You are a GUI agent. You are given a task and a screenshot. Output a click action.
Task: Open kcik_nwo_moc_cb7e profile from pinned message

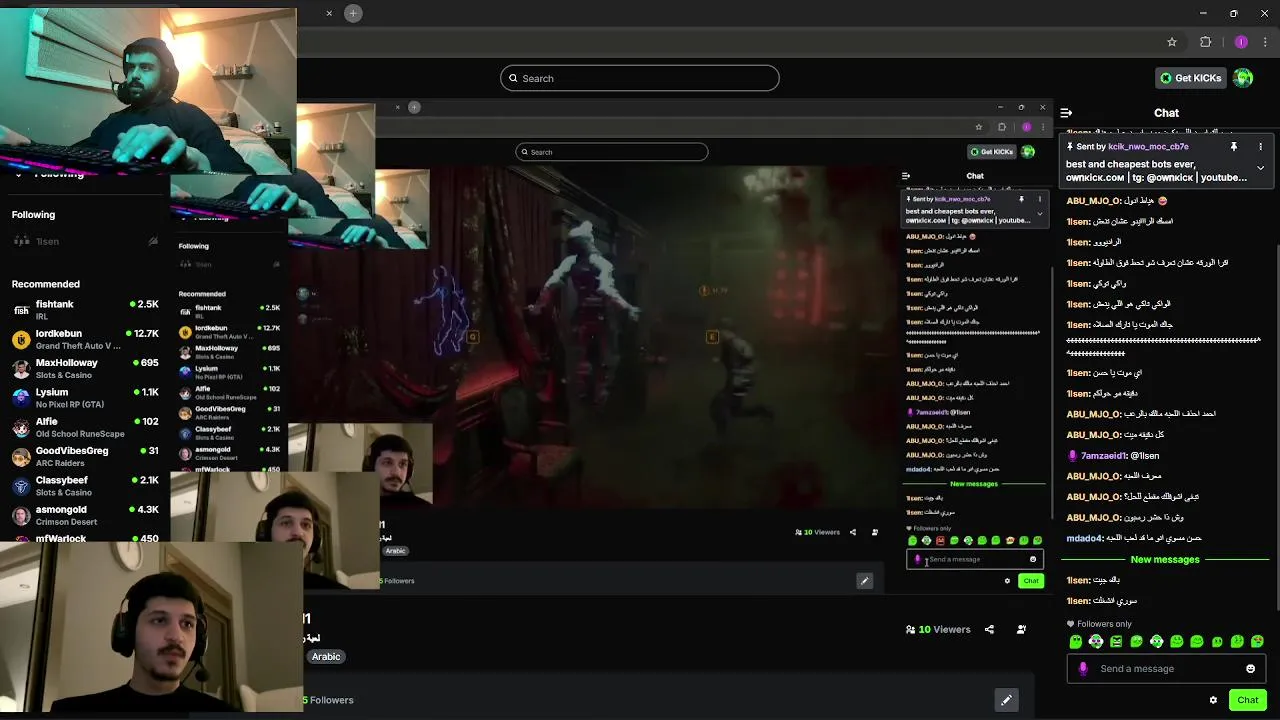click(1148, 147)
